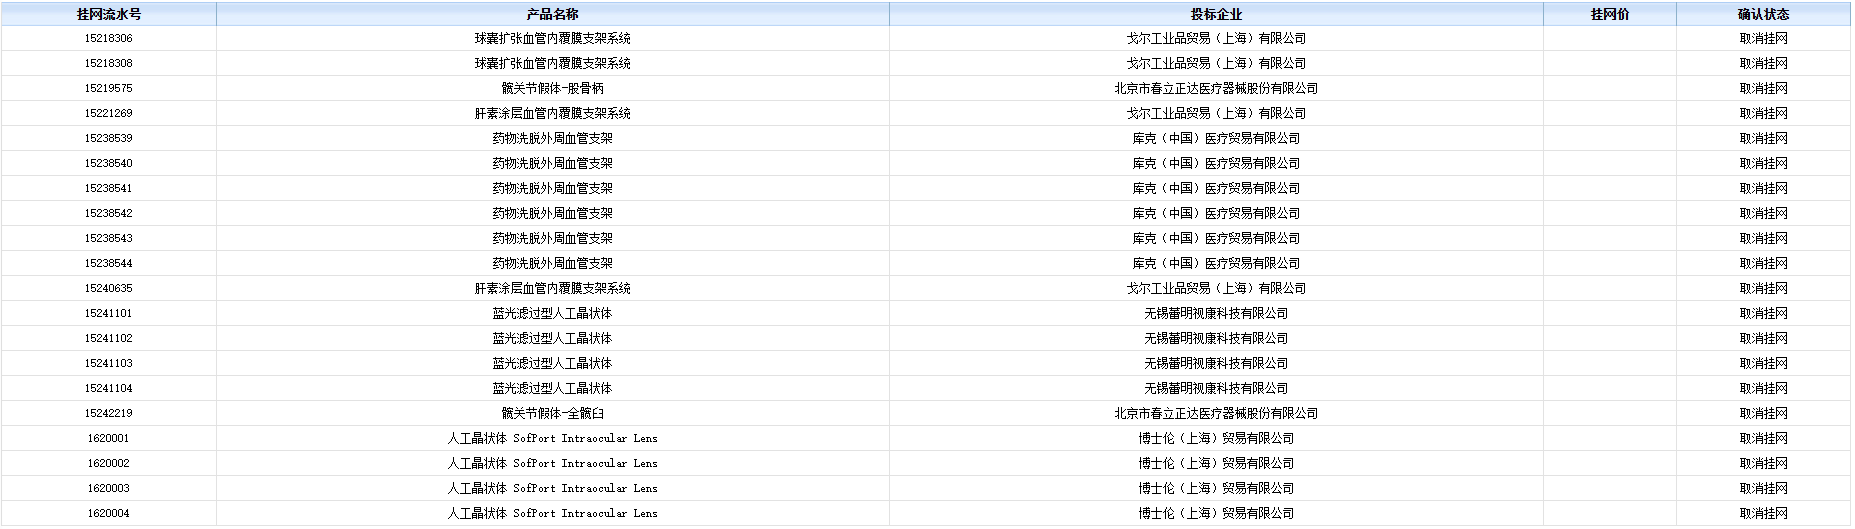Click serial number 1620001 cell

[108, 439]
